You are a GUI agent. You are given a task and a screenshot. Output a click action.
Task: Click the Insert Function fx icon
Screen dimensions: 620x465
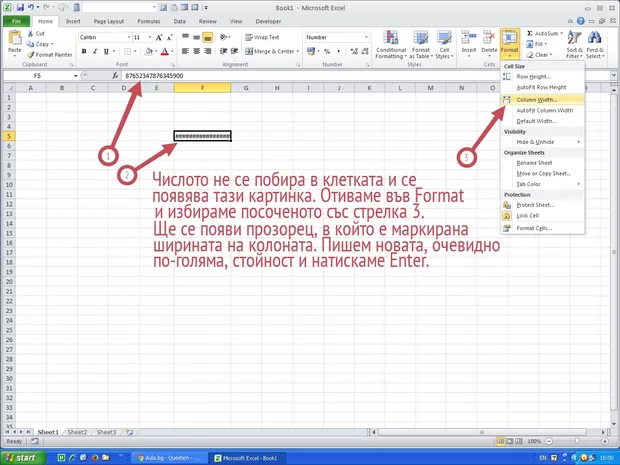(115, 76)
